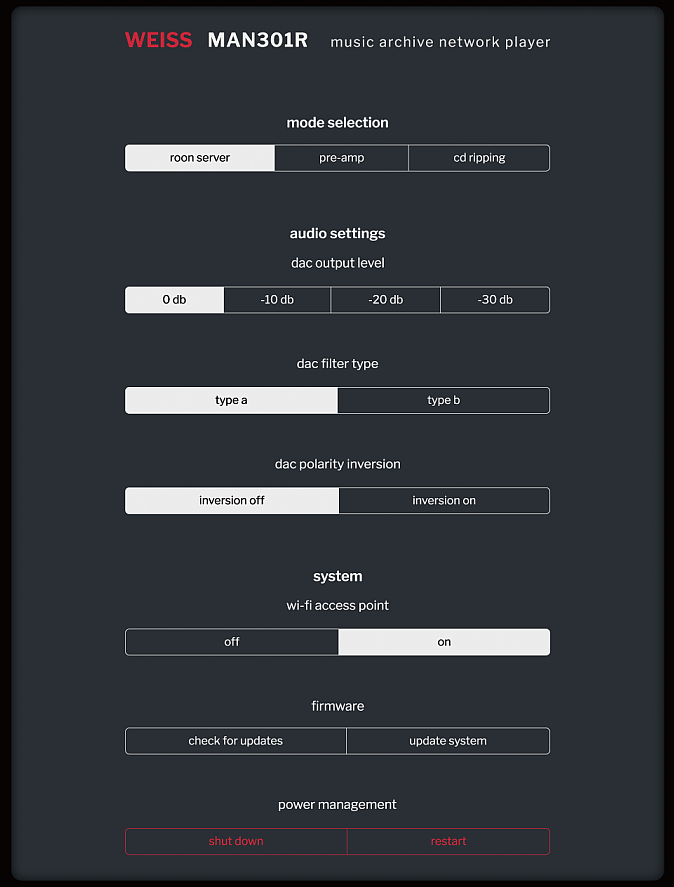Set dac output level to 0 db

pos(175,300)
